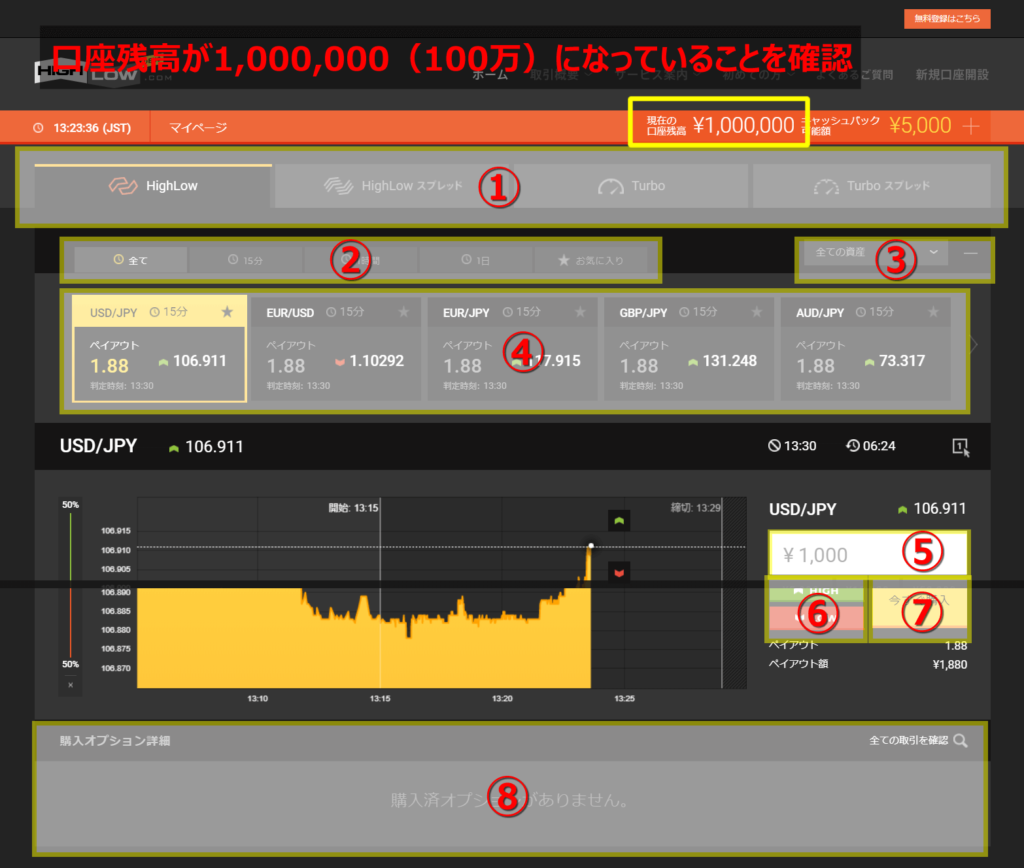Open the 全ての資産 asset dropdown
Image resolution: width=1024 pixels, height=868 pixels.
pyautogui.click(x=876, y=253)
